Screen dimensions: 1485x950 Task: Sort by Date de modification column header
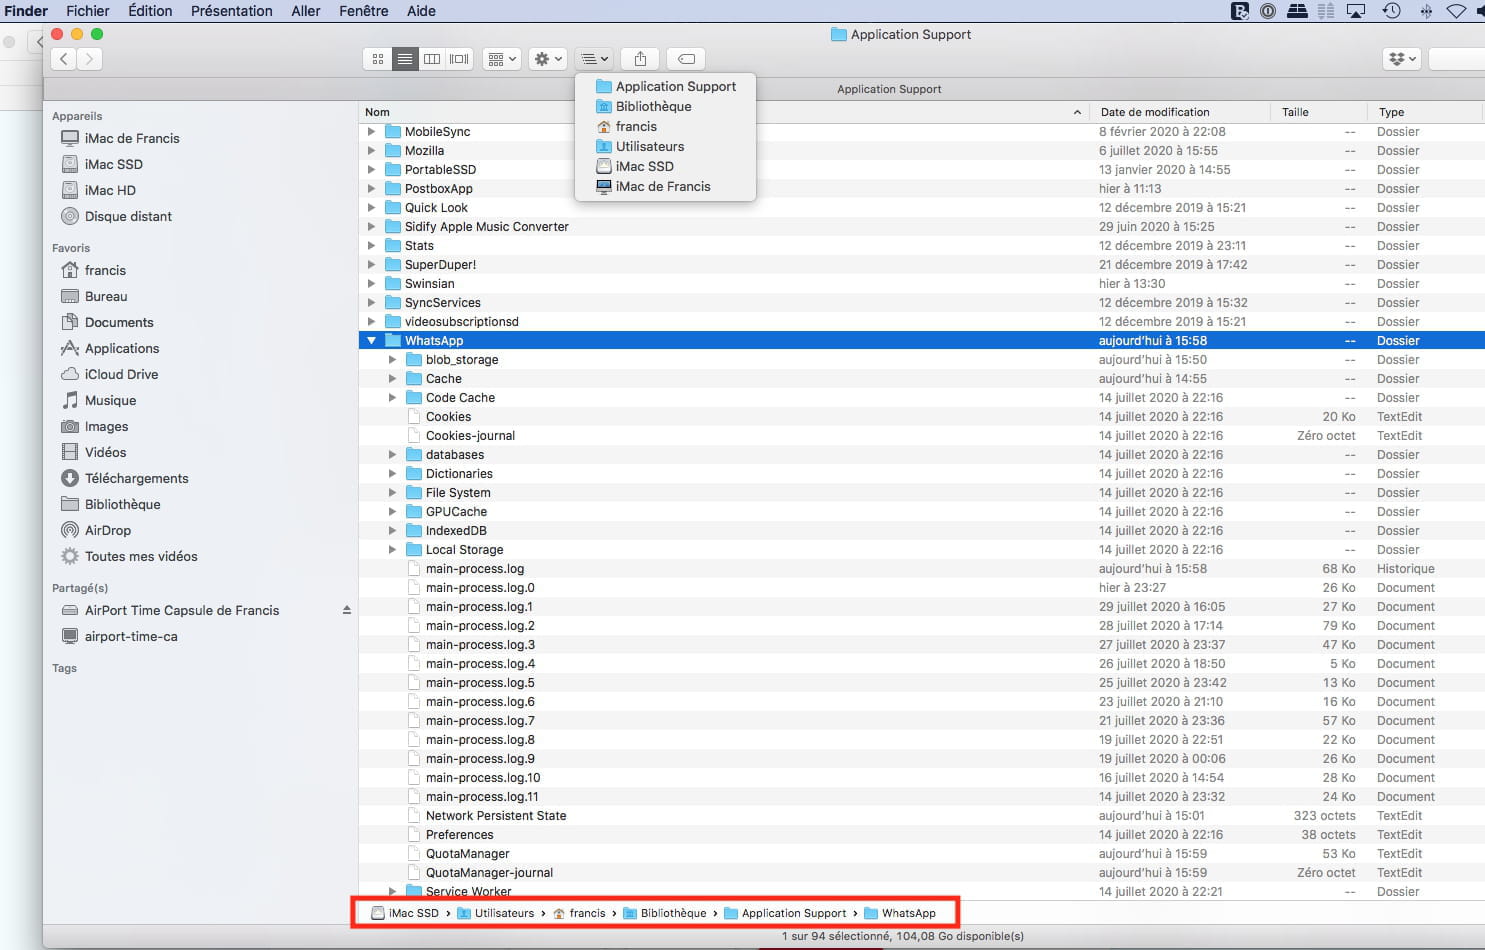click(1180, 112)
